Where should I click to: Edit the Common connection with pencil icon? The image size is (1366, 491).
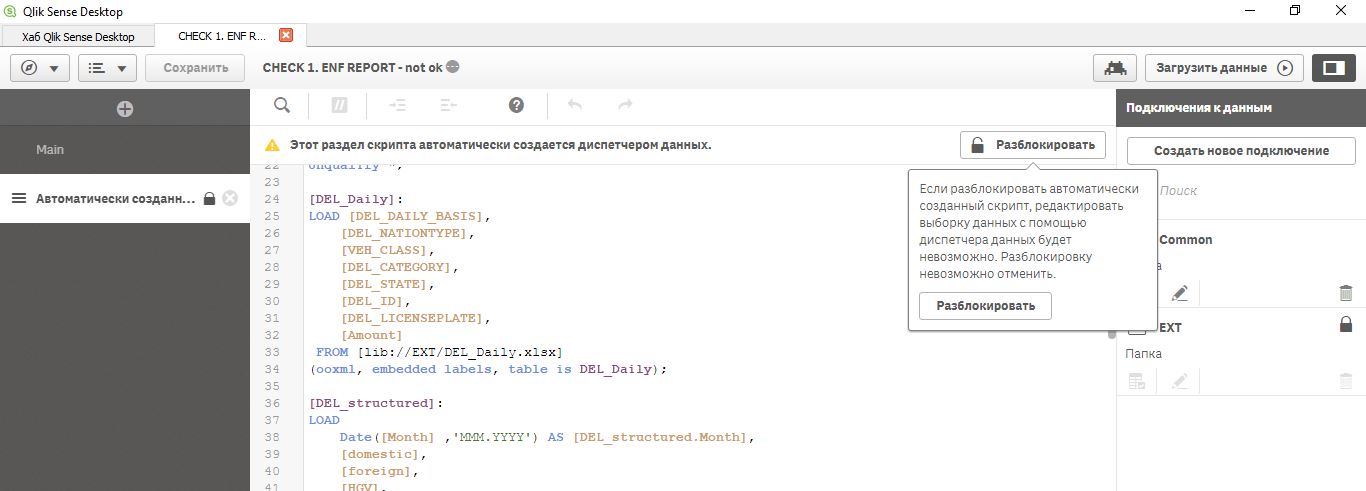pos(1180,293)
